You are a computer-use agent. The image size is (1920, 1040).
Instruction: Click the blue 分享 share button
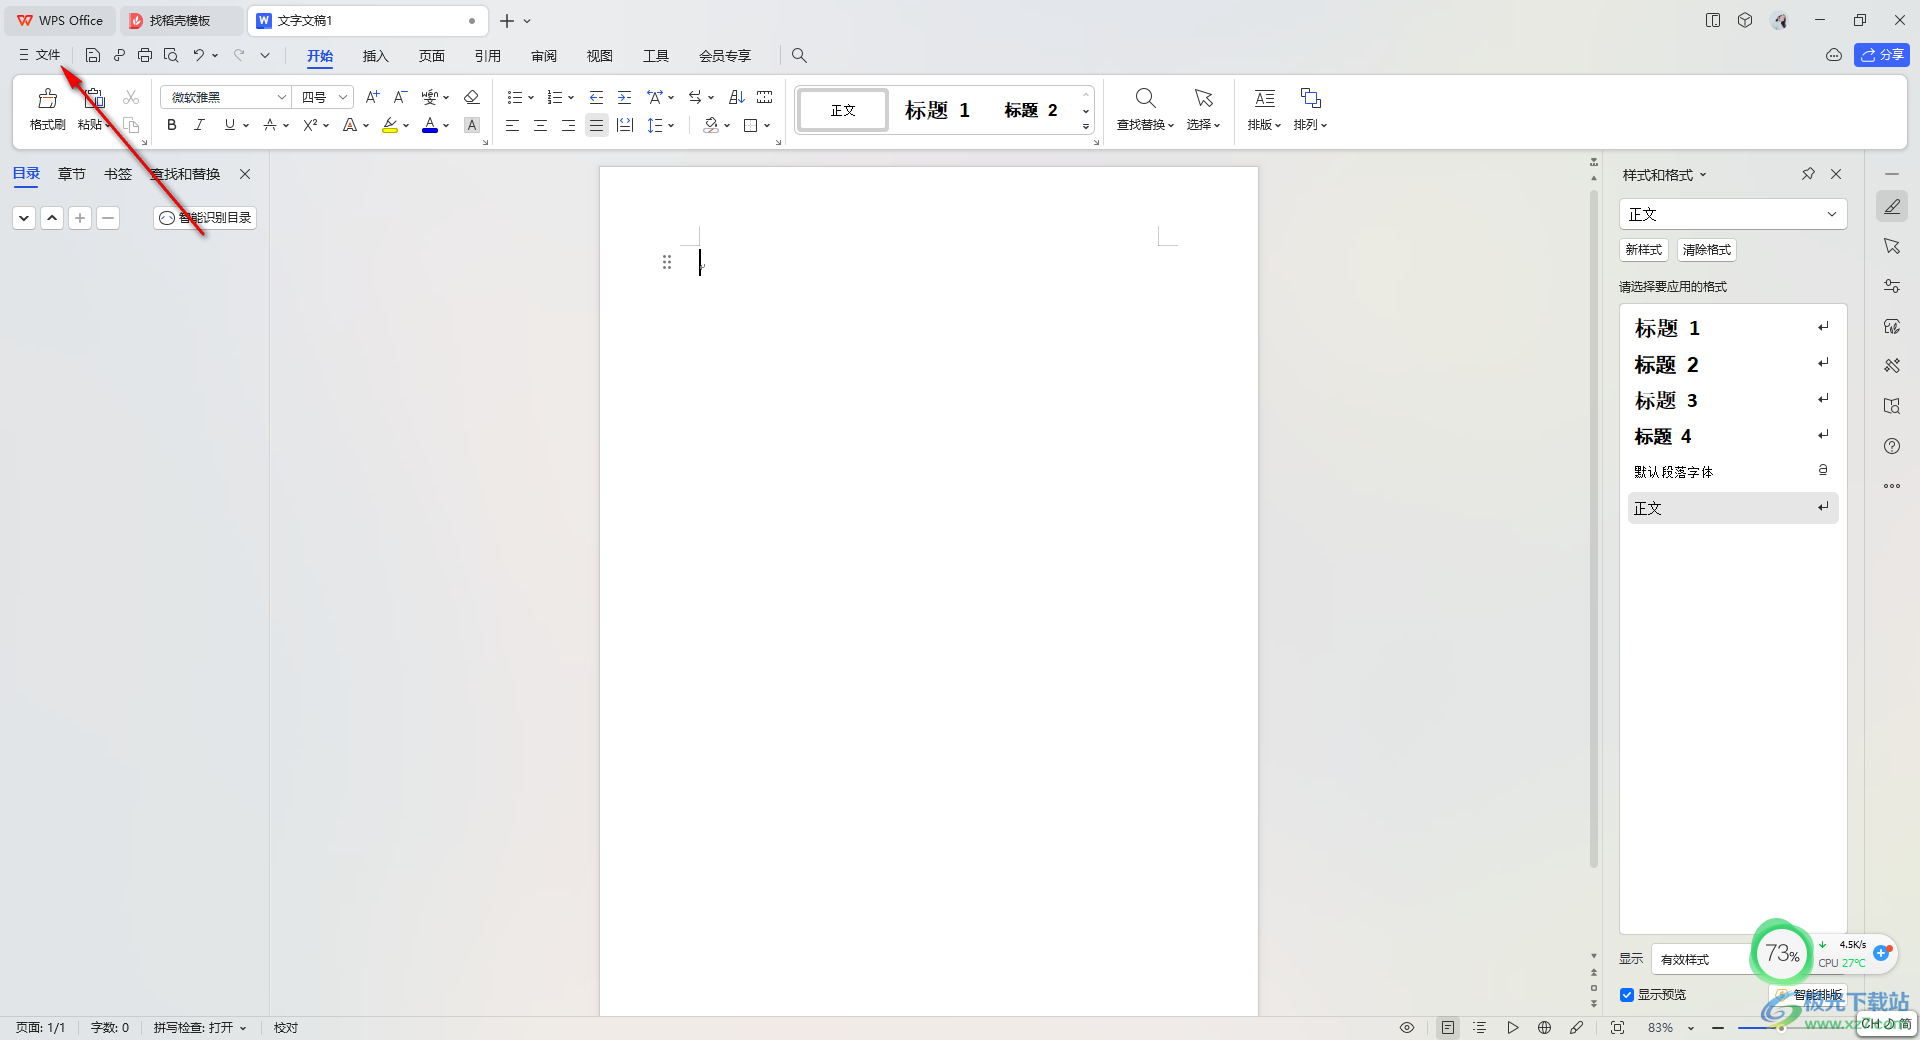tap(1881, 55)
